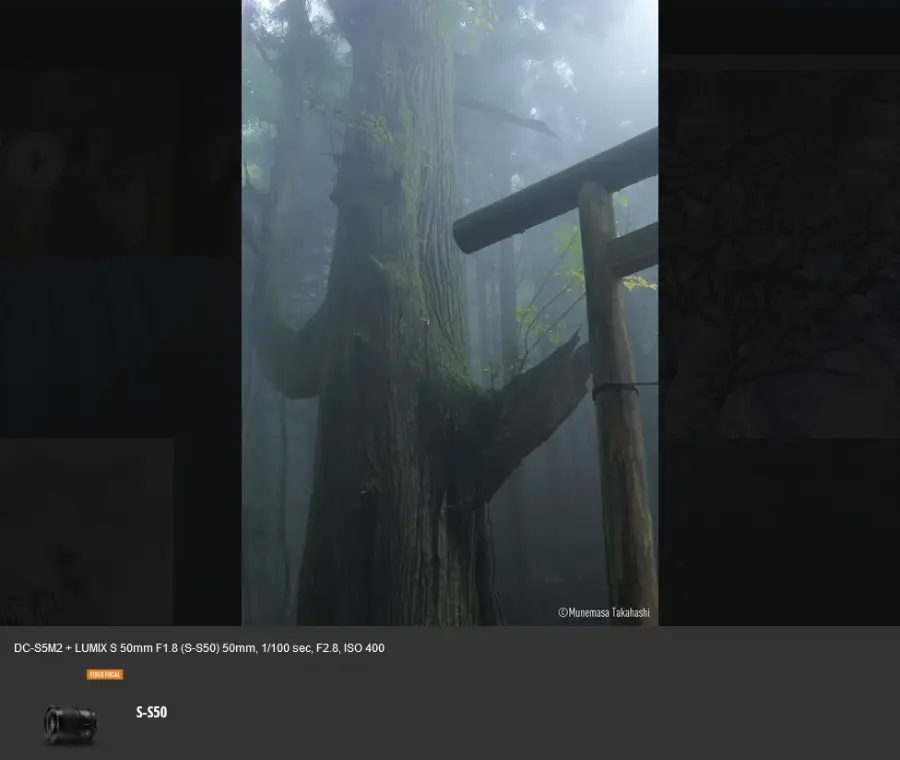The width and height of the screenshot is (900, 760).
Task: Open the S-S50 lens product link
Action: pos(151,712)
